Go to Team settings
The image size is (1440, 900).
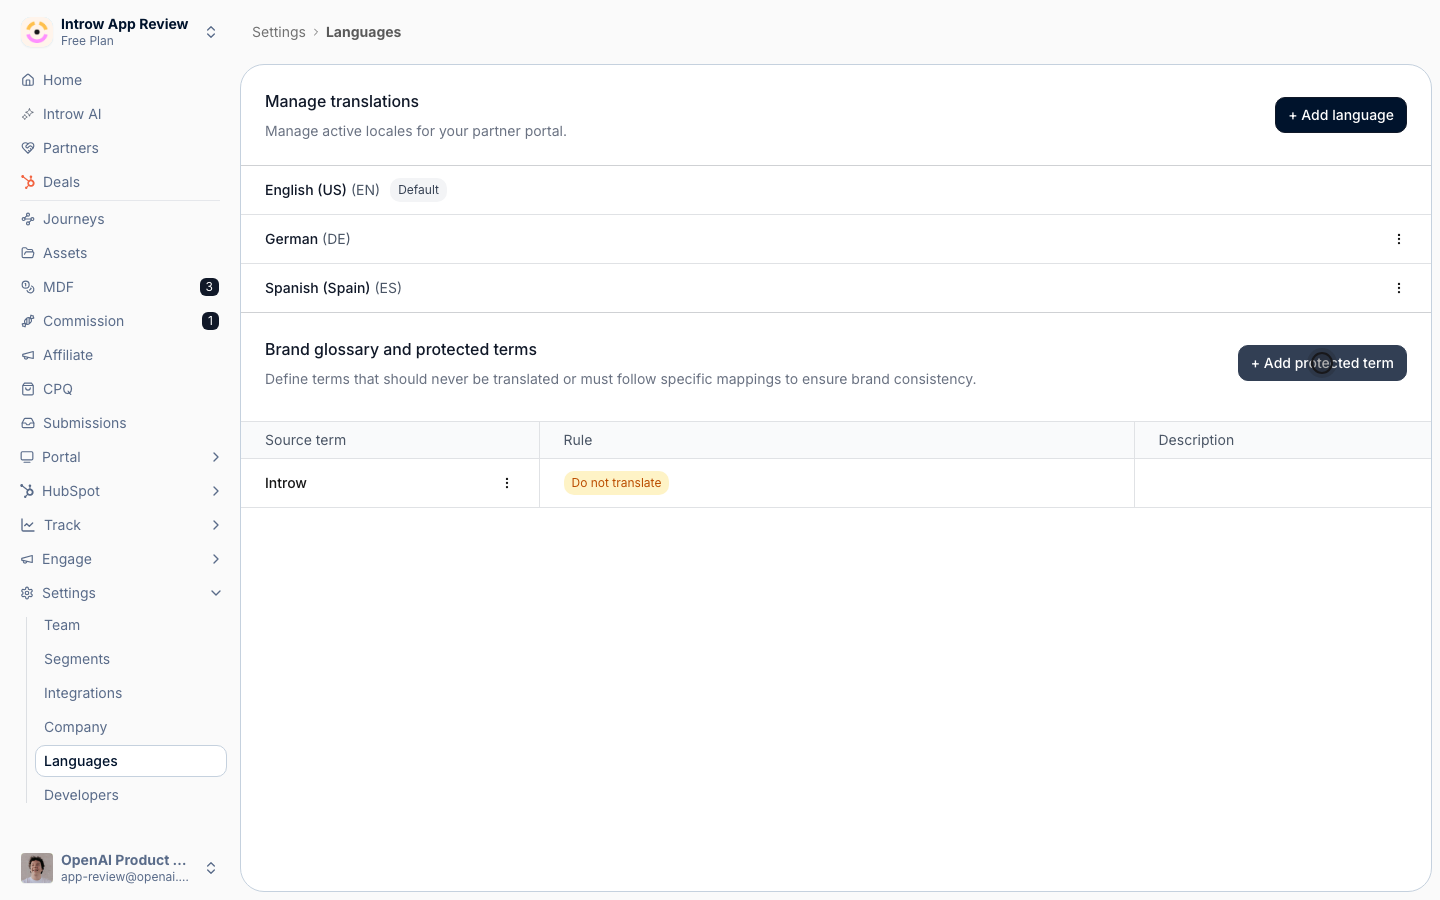pos(62,625)
